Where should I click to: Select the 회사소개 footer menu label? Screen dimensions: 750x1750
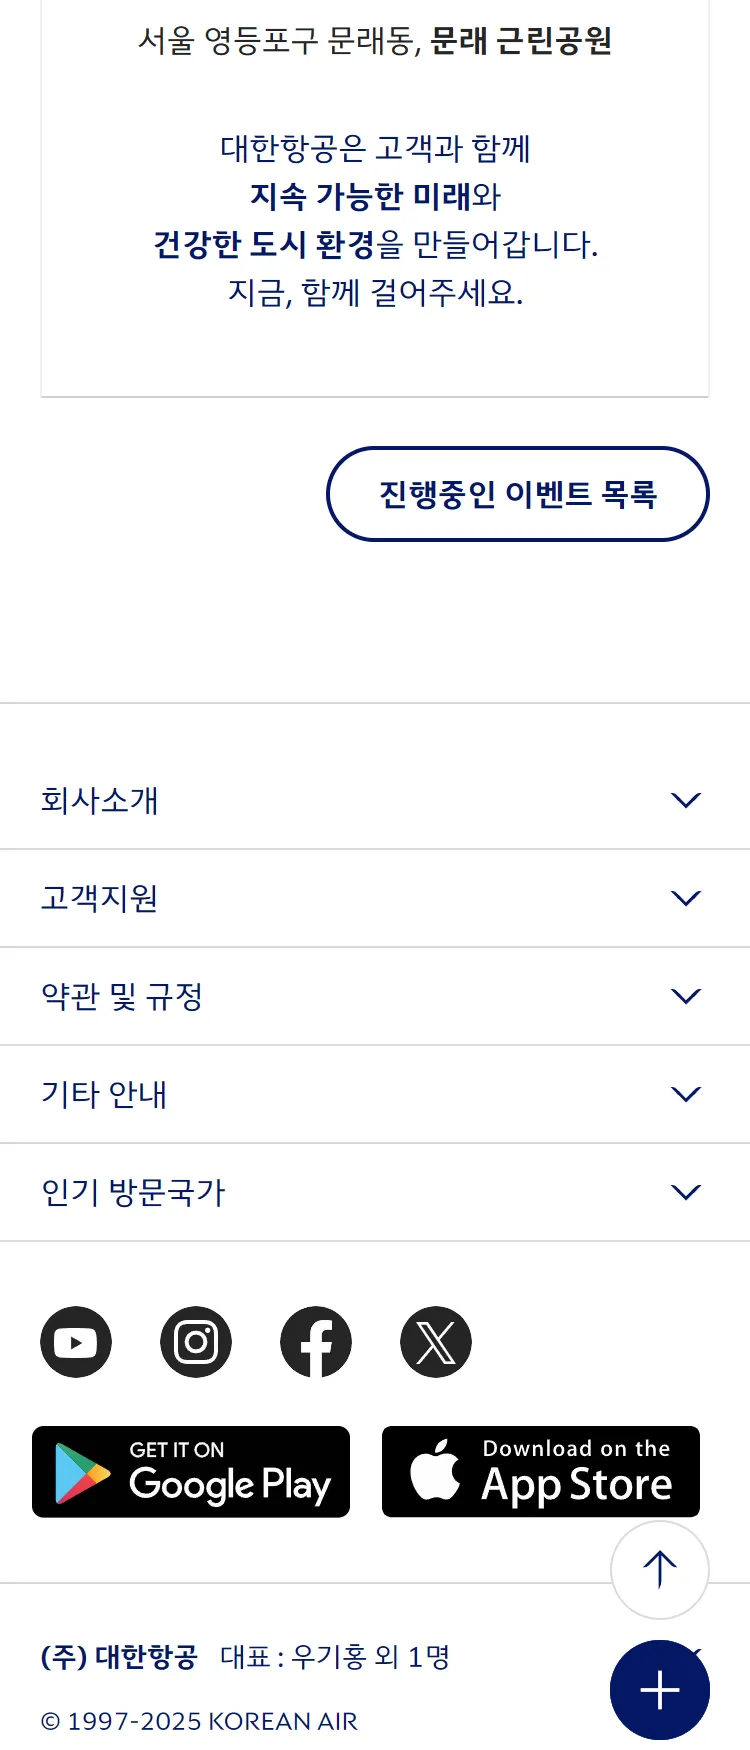(x=100, y=800)
